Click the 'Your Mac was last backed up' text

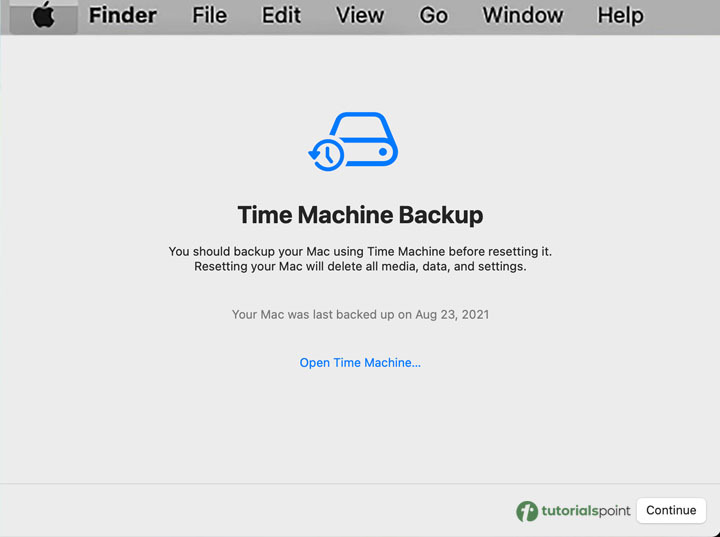(320, 314)
